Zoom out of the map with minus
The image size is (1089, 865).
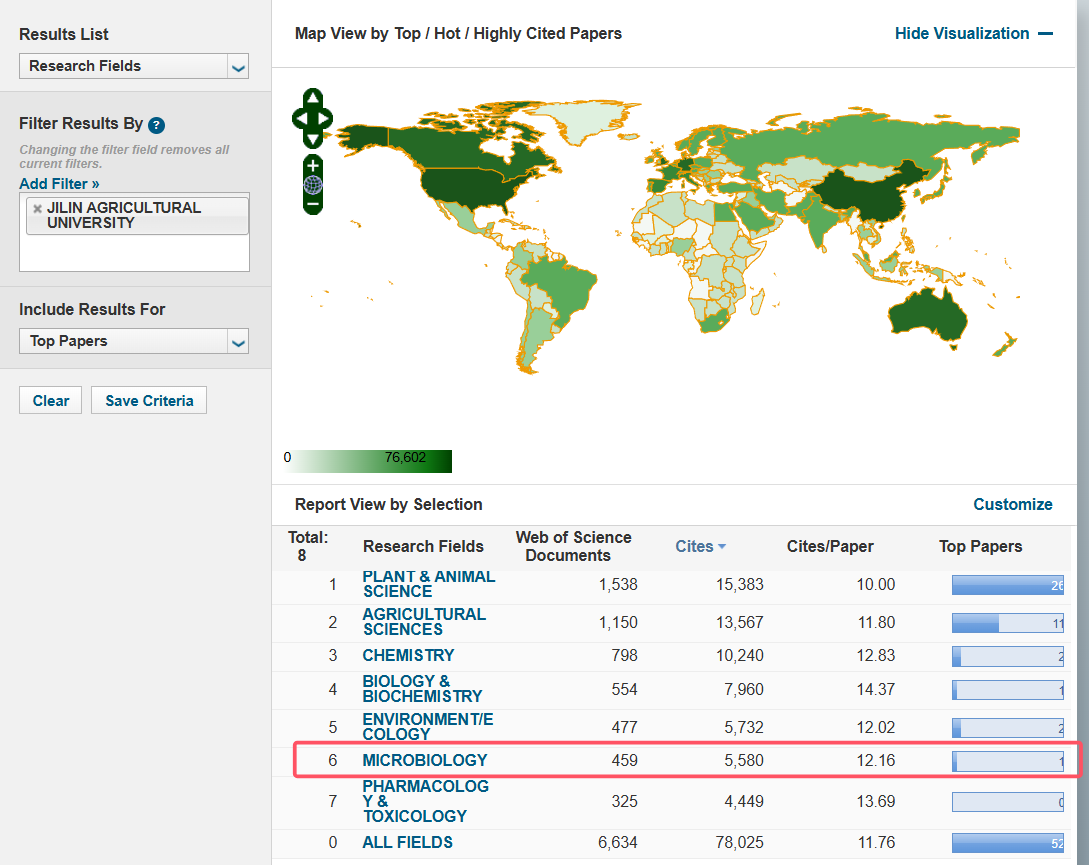tap(313, 204)
